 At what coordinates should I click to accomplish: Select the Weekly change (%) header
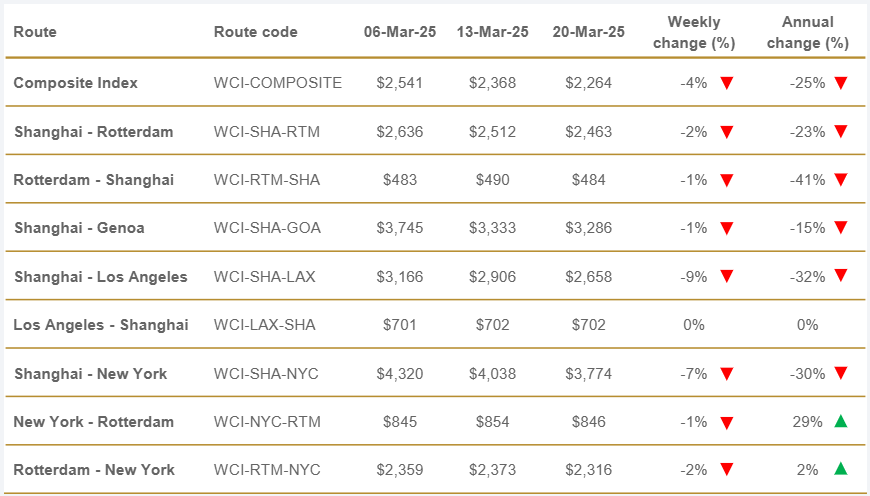[694, 32]
